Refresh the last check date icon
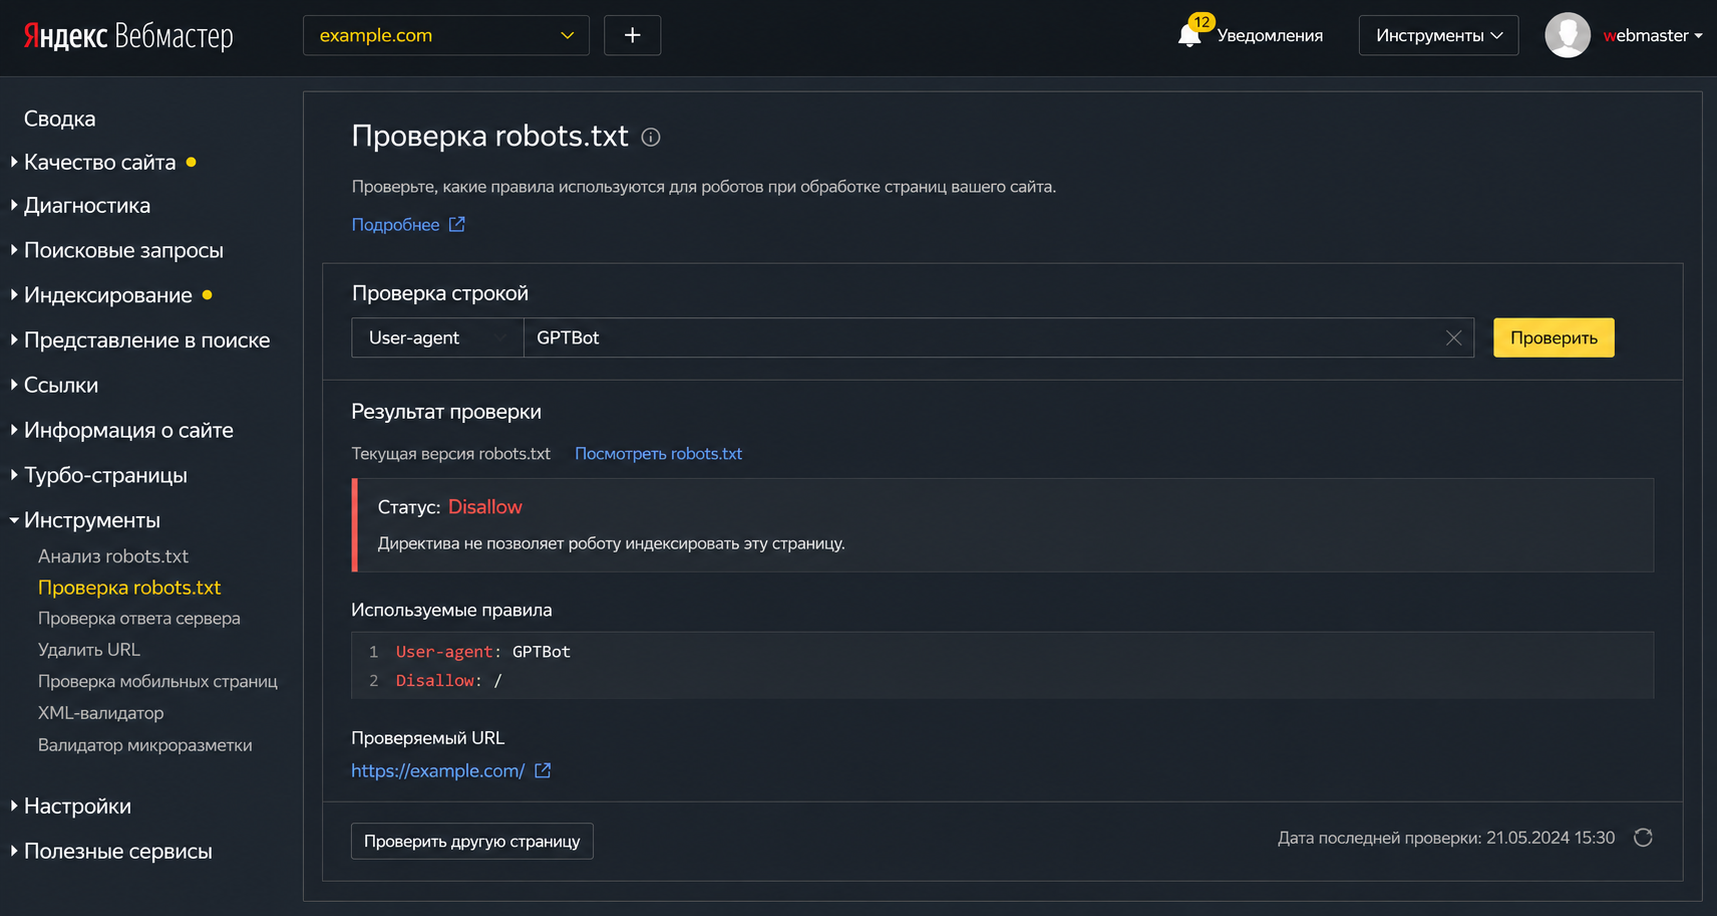1717x916 pixels. (x=1643, y=837)
